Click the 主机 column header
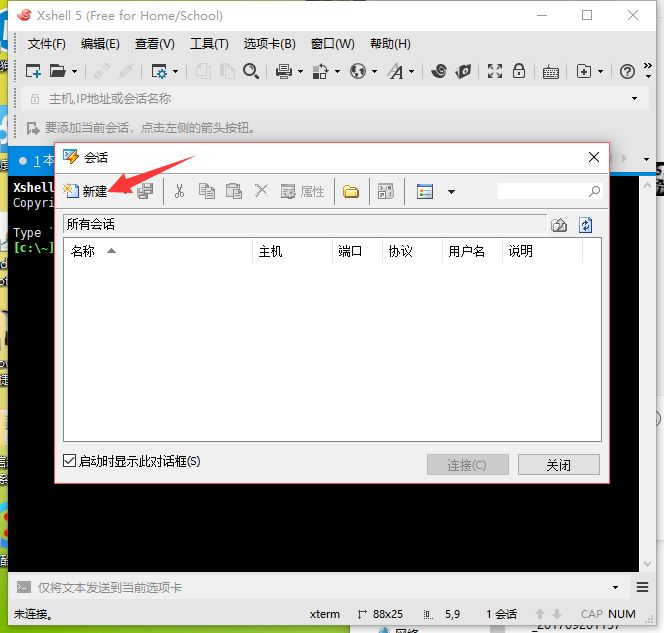 pyautogui.click(x=293, y=251)
